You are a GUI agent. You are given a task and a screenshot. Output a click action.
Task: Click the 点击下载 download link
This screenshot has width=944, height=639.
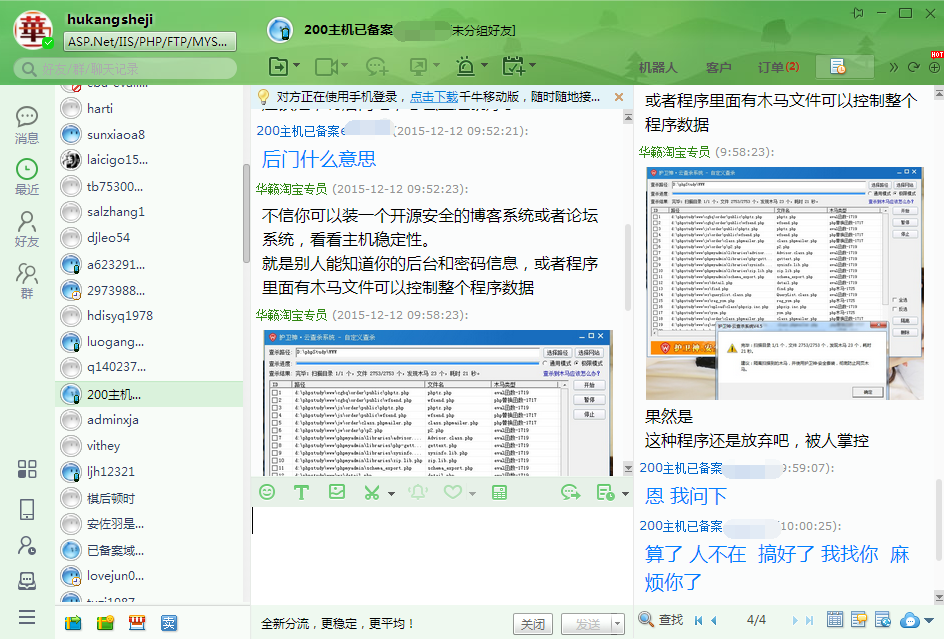click(x=434, y=97)
